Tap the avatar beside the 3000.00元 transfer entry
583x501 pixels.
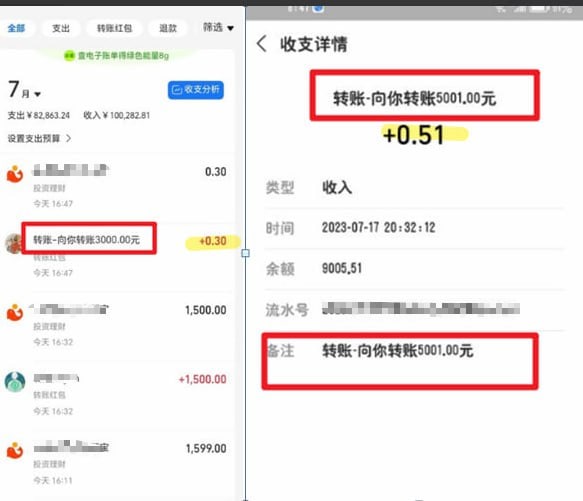coord(13,243)
